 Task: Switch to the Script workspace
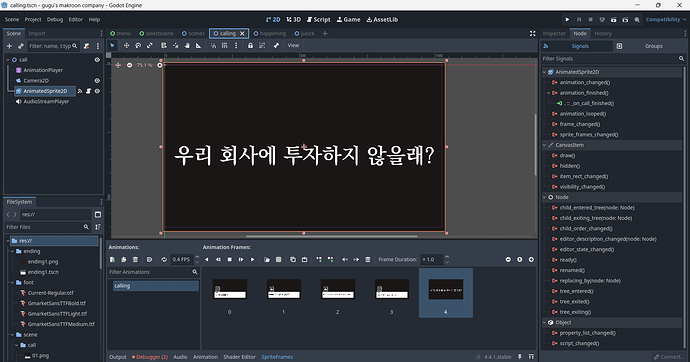319,19
